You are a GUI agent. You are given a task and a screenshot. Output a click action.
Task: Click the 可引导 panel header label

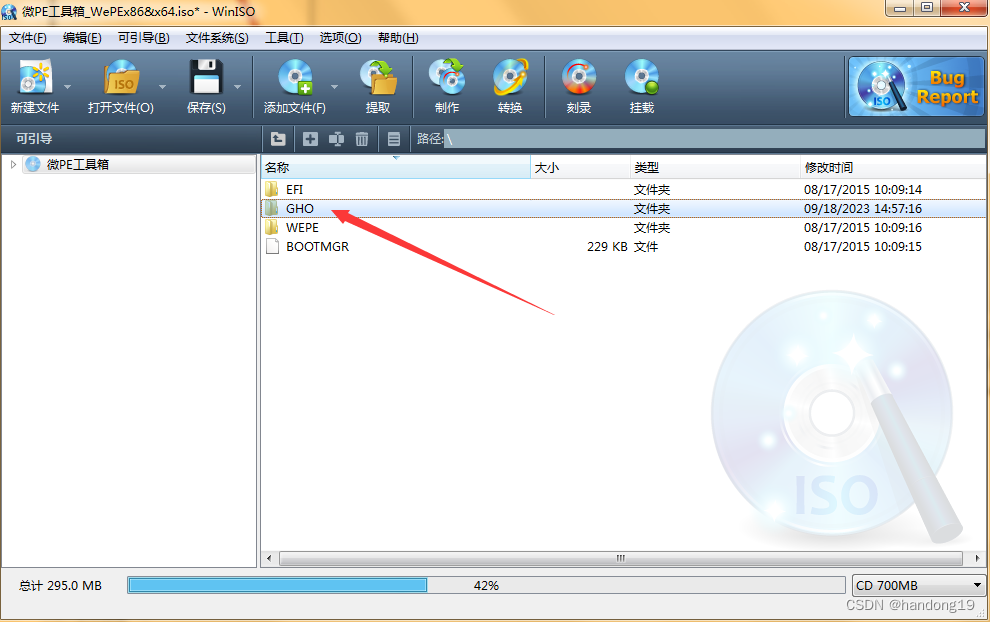pos(34,139)
